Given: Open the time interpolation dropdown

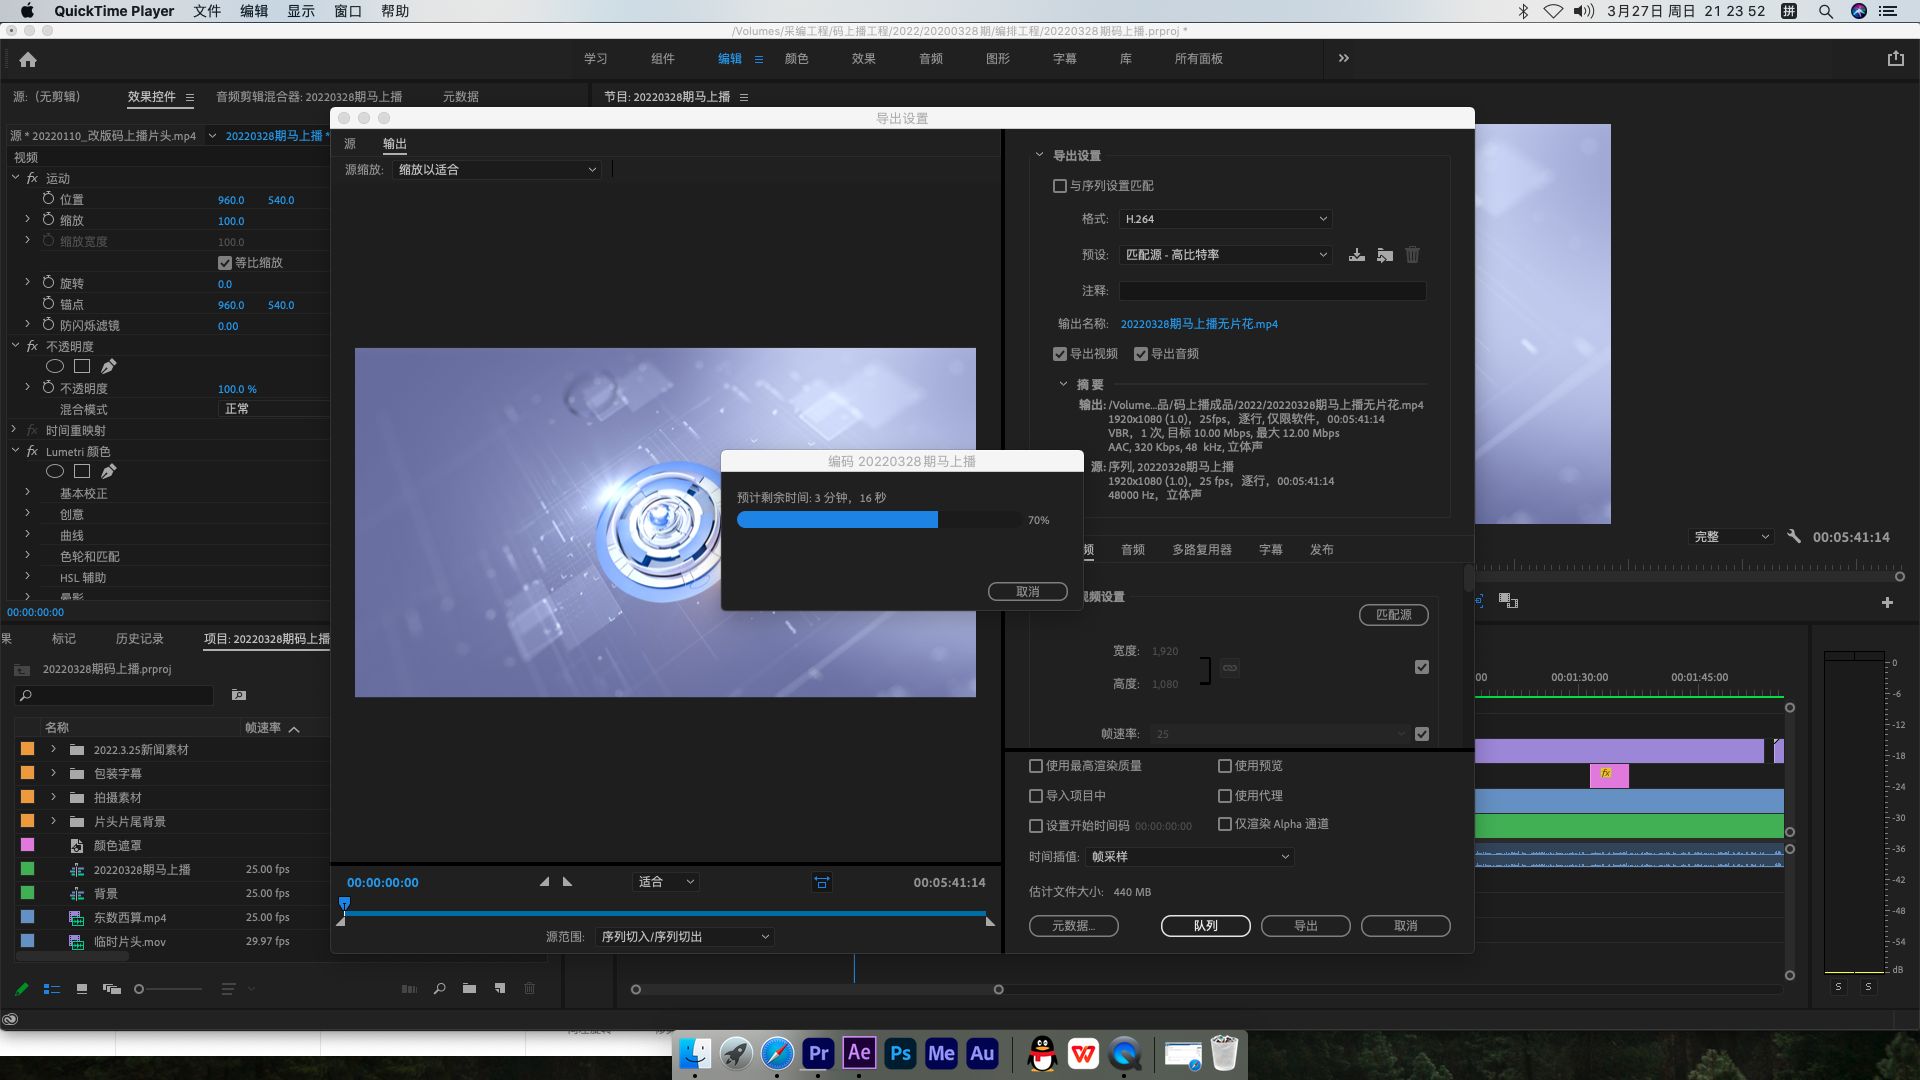Looking at the screenshot, I should [x=1190, y=857].
